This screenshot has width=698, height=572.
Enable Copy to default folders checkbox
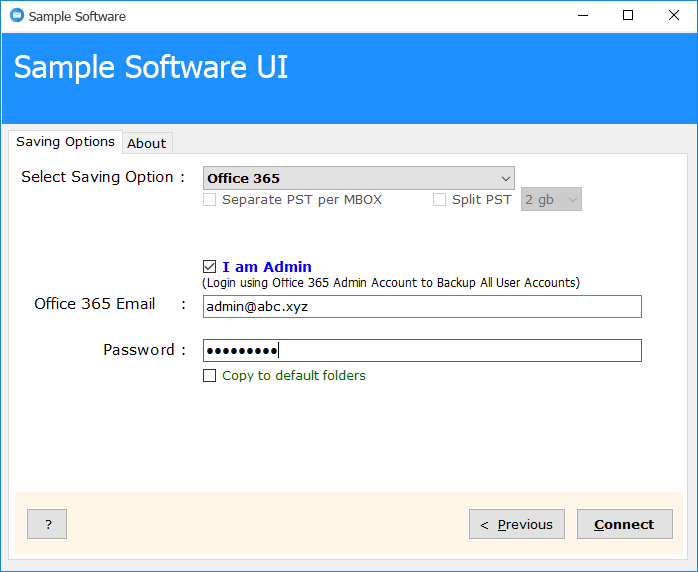[209, 376]
